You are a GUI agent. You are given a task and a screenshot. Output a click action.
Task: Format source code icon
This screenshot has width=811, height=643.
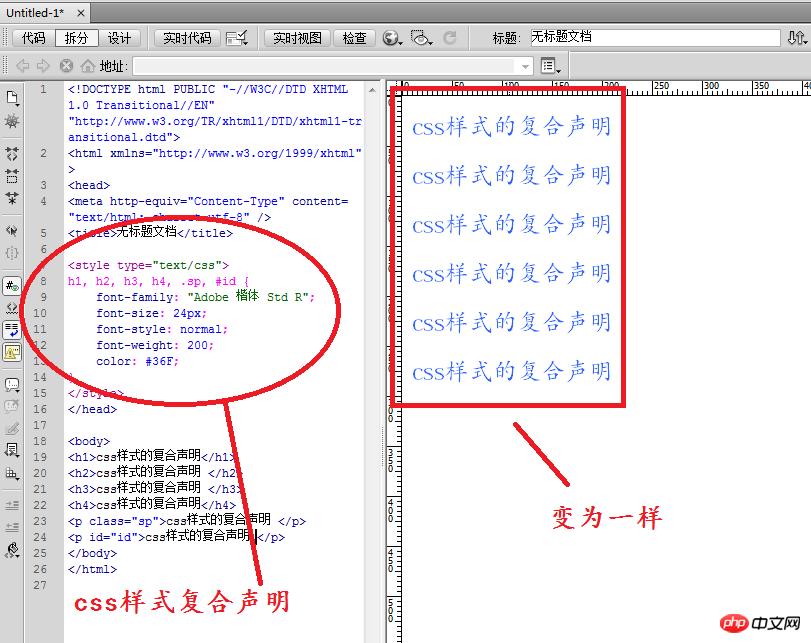[12, 550]
